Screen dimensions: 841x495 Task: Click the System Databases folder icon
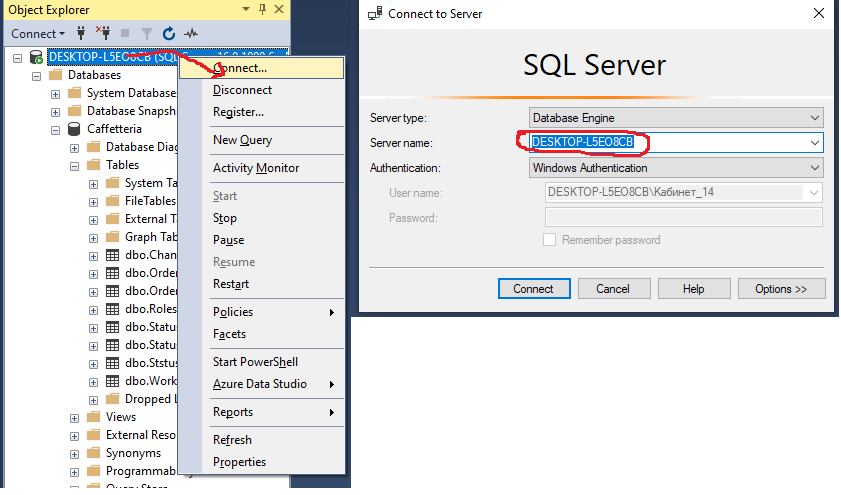point(75,93)
